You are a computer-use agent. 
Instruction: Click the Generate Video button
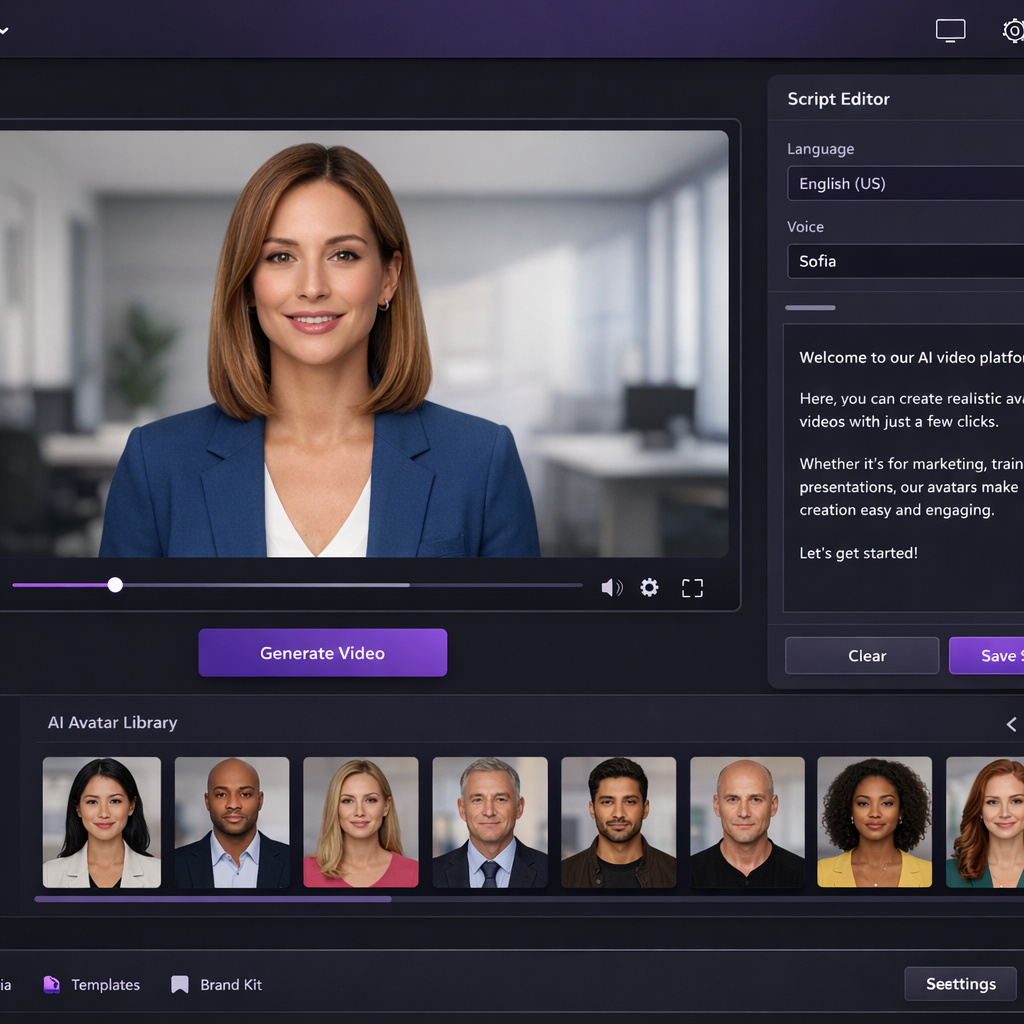click(x=322, y=652)
